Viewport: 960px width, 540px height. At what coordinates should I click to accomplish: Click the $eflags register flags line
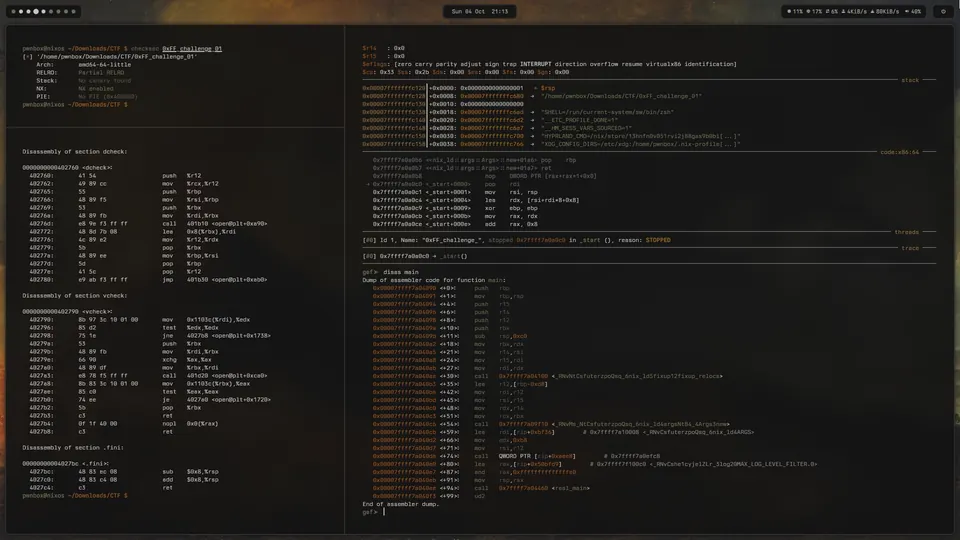[x=549, y=64]
